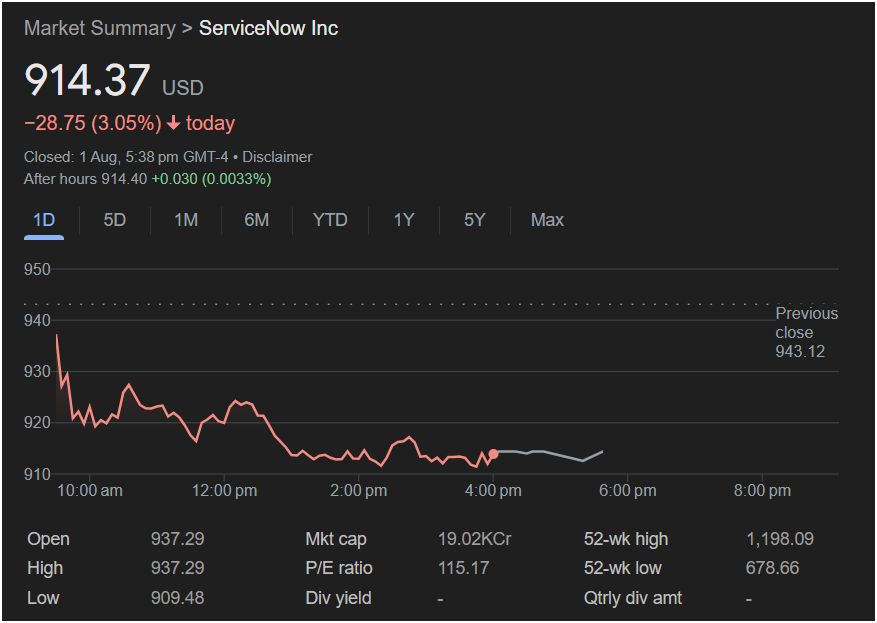The width and height of the screenshot is (877, 623).
Task: Click the 8:00 pm axis label
Action: 762,491
